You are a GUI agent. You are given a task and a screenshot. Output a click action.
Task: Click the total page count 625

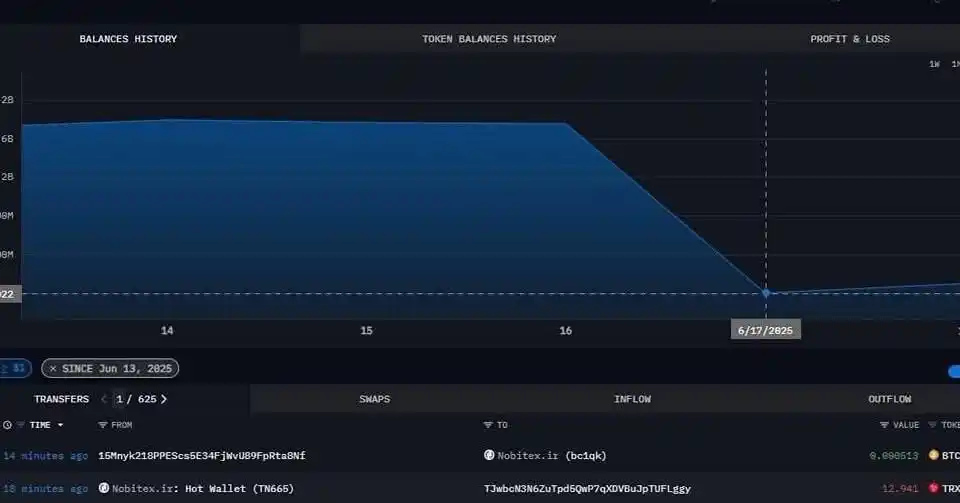pyautogui.click(x=147, y=399)
